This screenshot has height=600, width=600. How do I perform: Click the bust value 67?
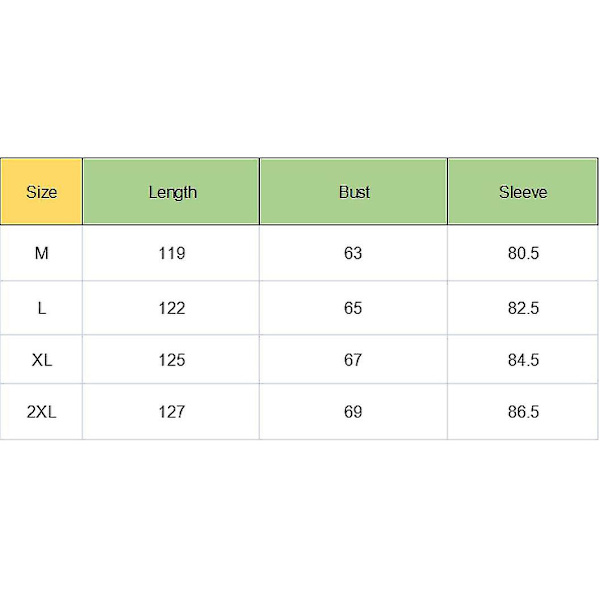(353, 360)
